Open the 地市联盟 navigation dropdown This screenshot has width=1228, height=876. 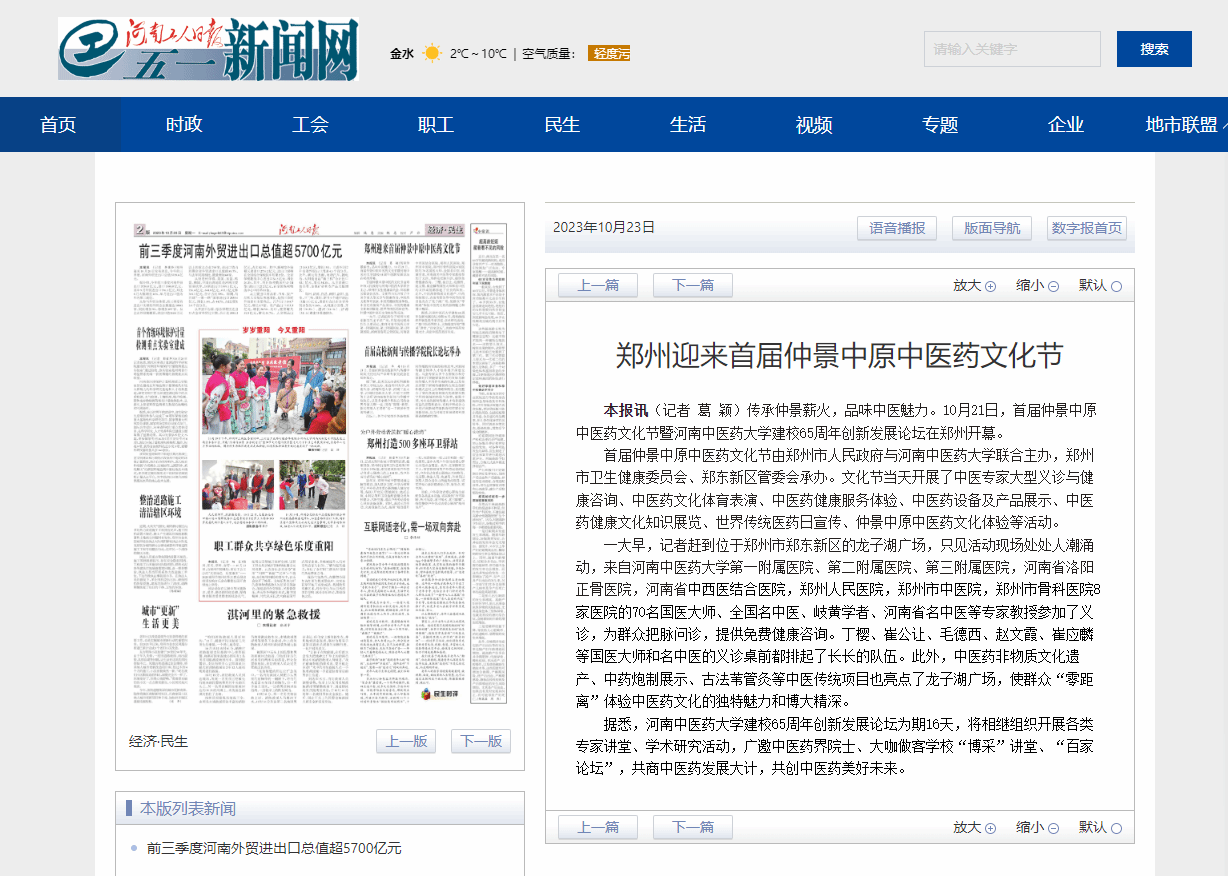tap(1186, 125)
